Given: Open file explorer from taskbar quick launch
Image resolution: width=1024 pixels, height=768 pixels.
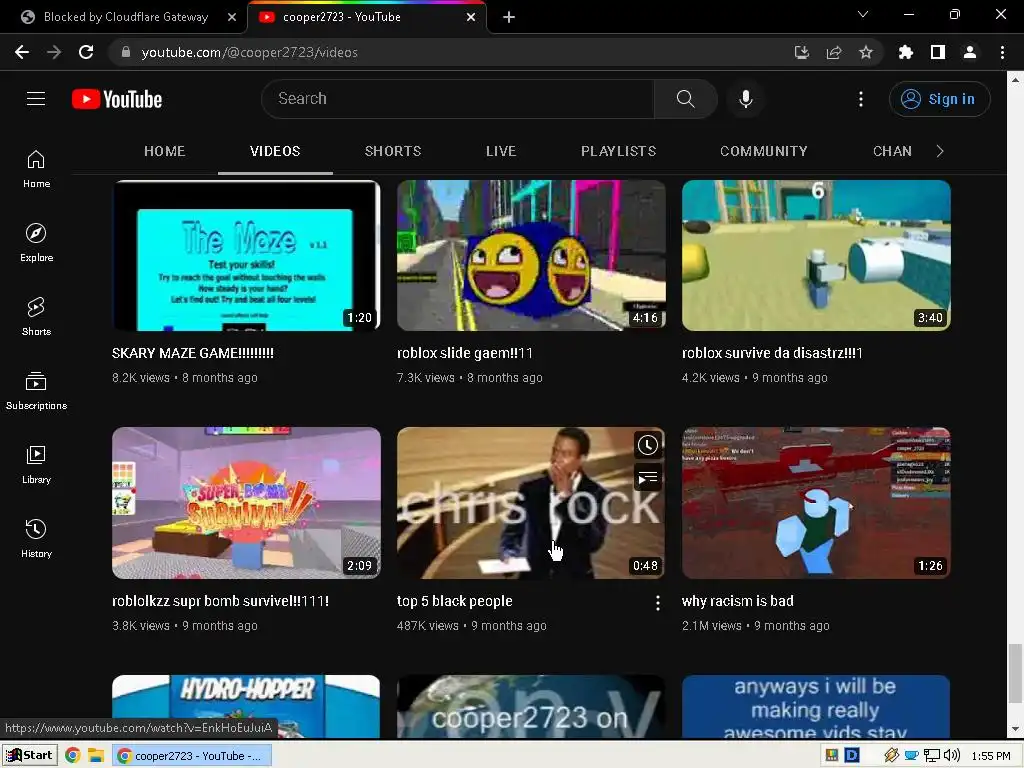Looking at the screenshot, I should (96, 756).
